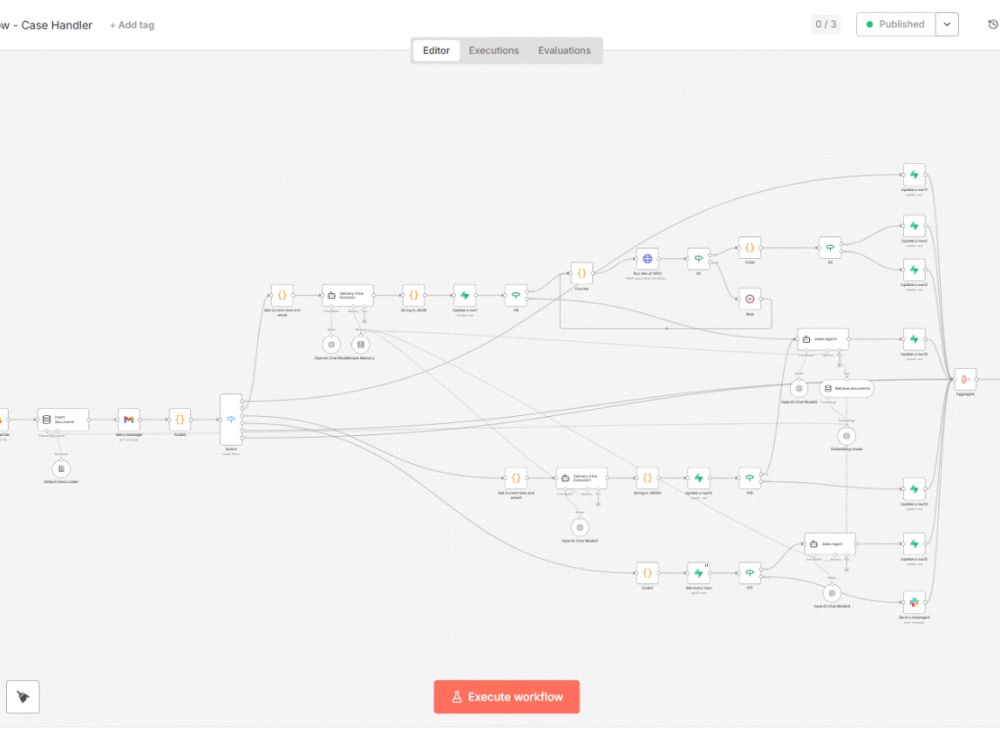This screenshot has height=750, width=1000.
Task: Select the Counter code node
Action: [x=582, y=274]
